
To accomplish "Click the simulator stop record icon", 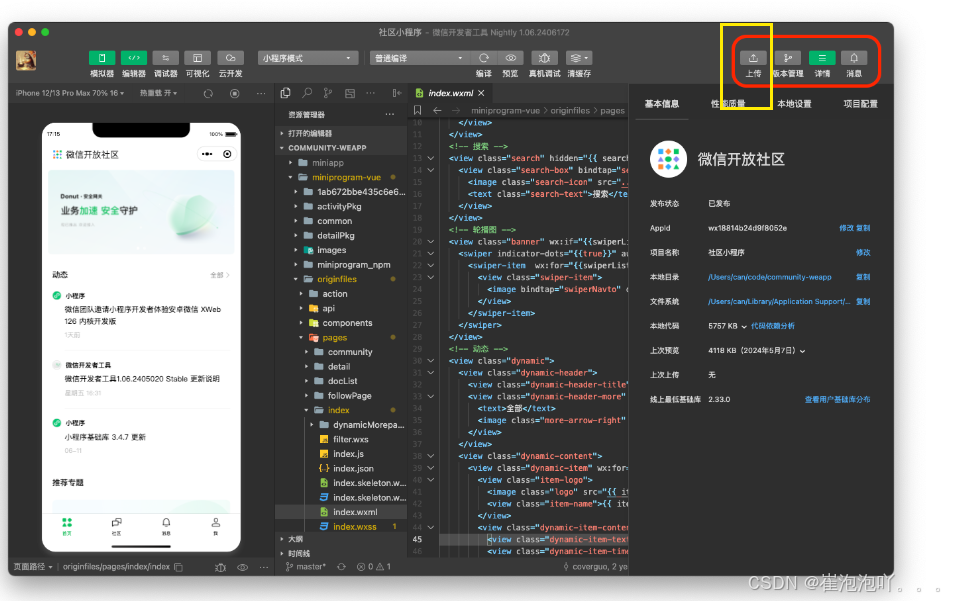I will tap(235, 93).
